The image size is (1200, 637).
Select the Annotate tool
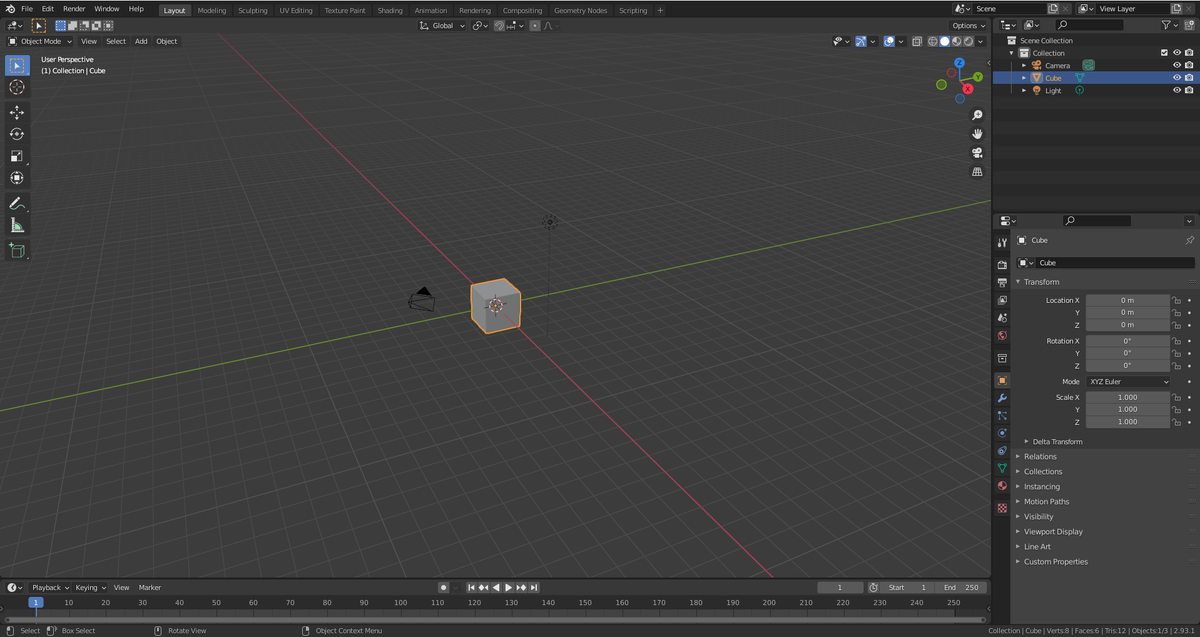tap(17, 203)
